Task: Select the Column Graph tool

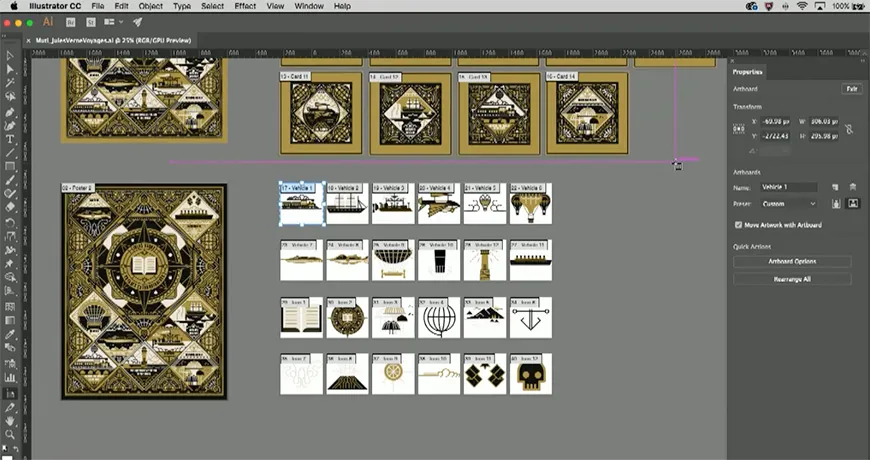Action: (10, 377)
